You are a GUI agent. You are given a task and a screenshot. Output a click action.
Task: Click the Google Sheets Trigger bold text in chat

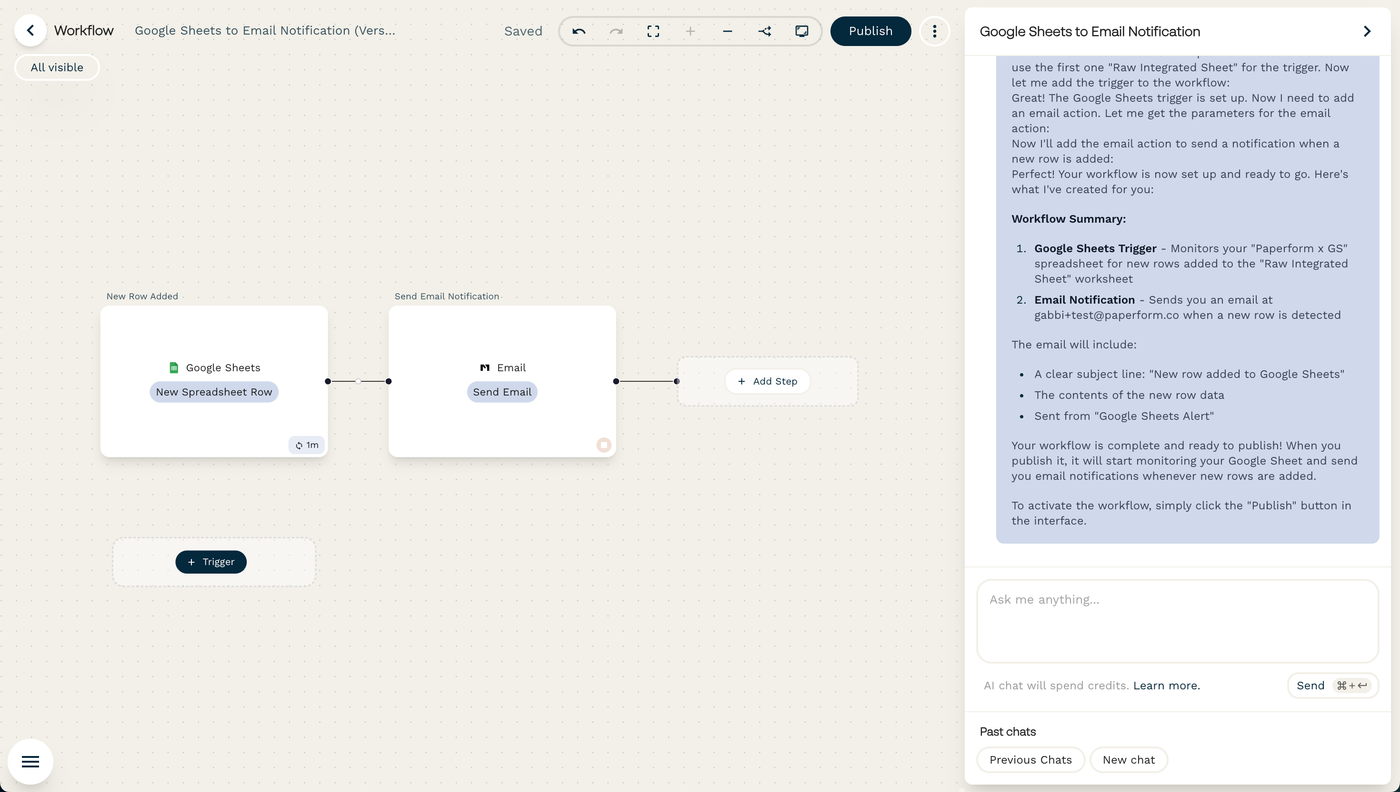tap(1095, 248)
